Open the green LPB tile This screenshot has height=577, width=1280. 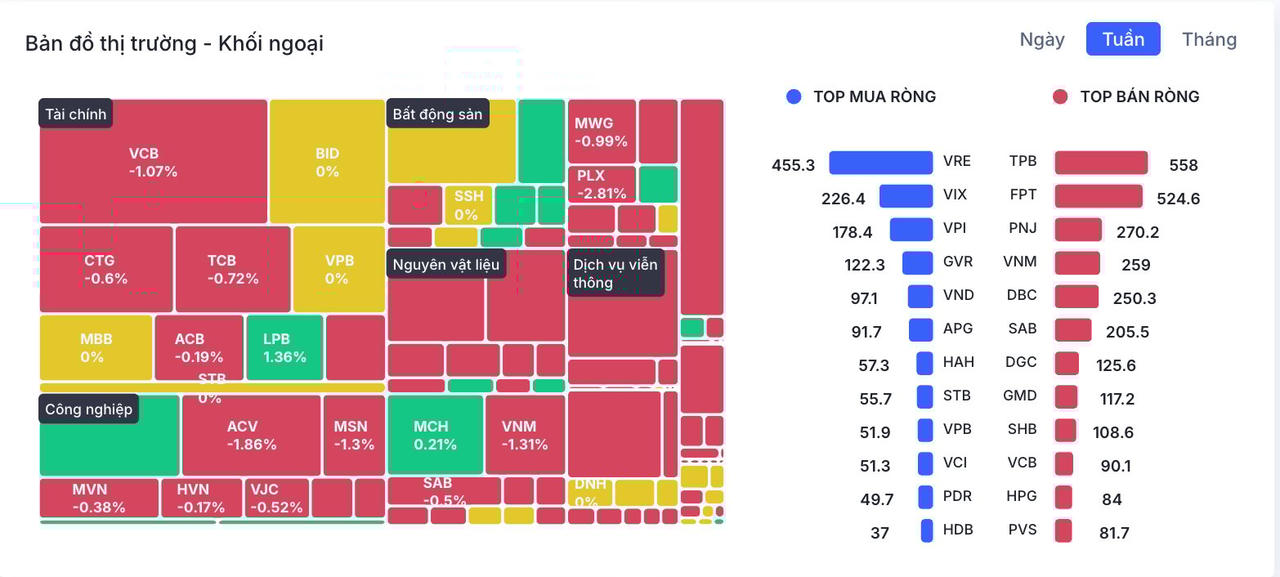[284, 347]
